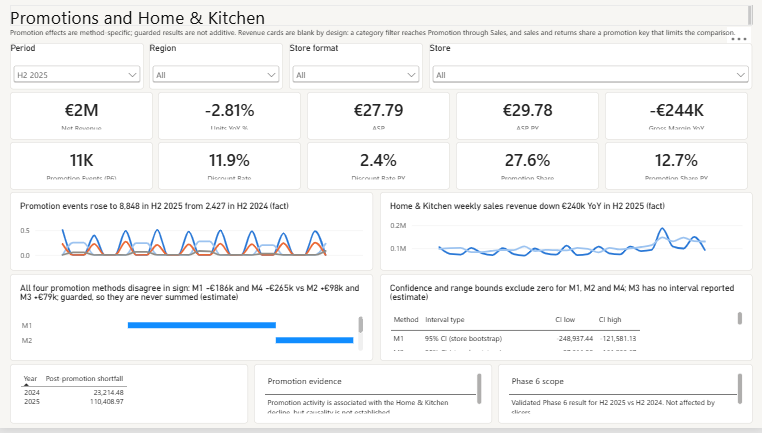Click the methods bar chart scrollbar
This screenshot has width=762, height=433.
pyautogui.click(x=361, y=325)
